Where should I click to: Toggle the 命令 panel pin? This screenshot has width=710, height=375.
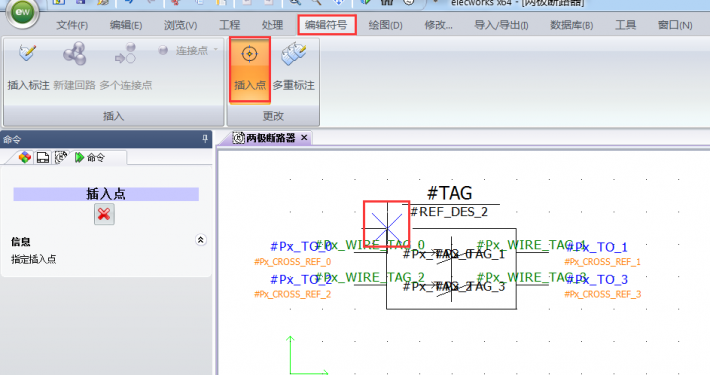pos(205,139)
